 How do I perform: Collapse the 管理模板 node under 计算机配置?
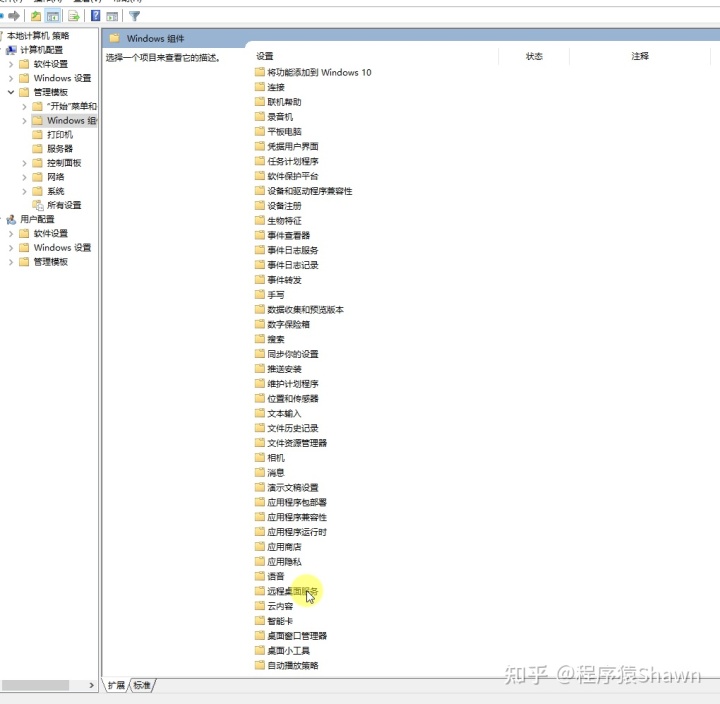pyautogui.click(x=11, y=92)
